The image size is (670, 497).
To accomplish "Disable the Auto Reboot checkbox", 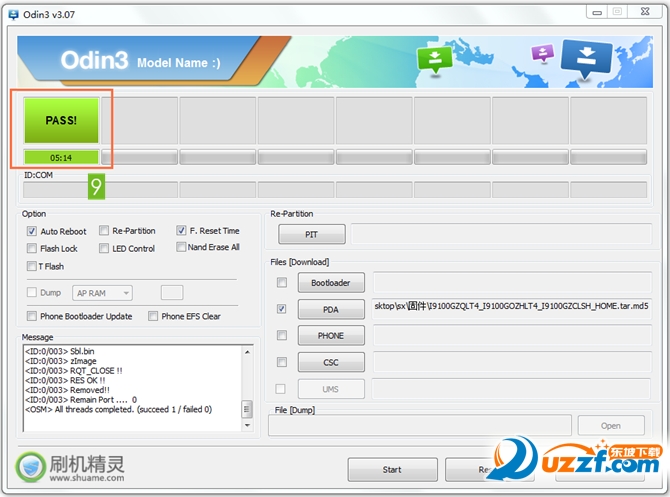I will click(32, 231).
